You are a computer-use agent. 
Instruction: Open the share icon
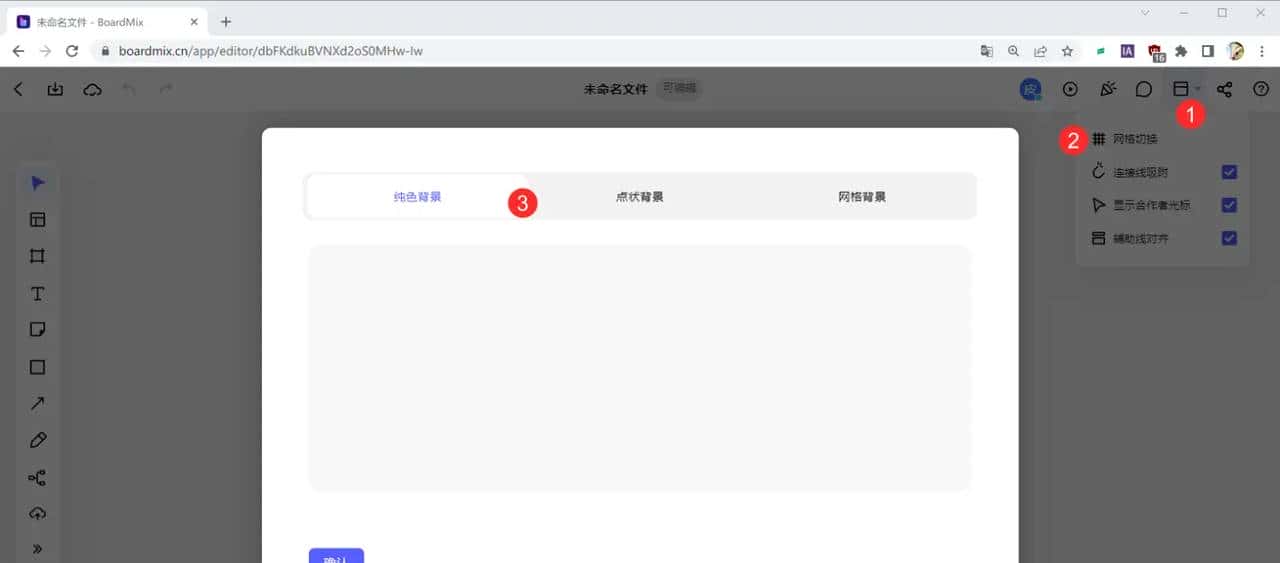pos(1224,89)
